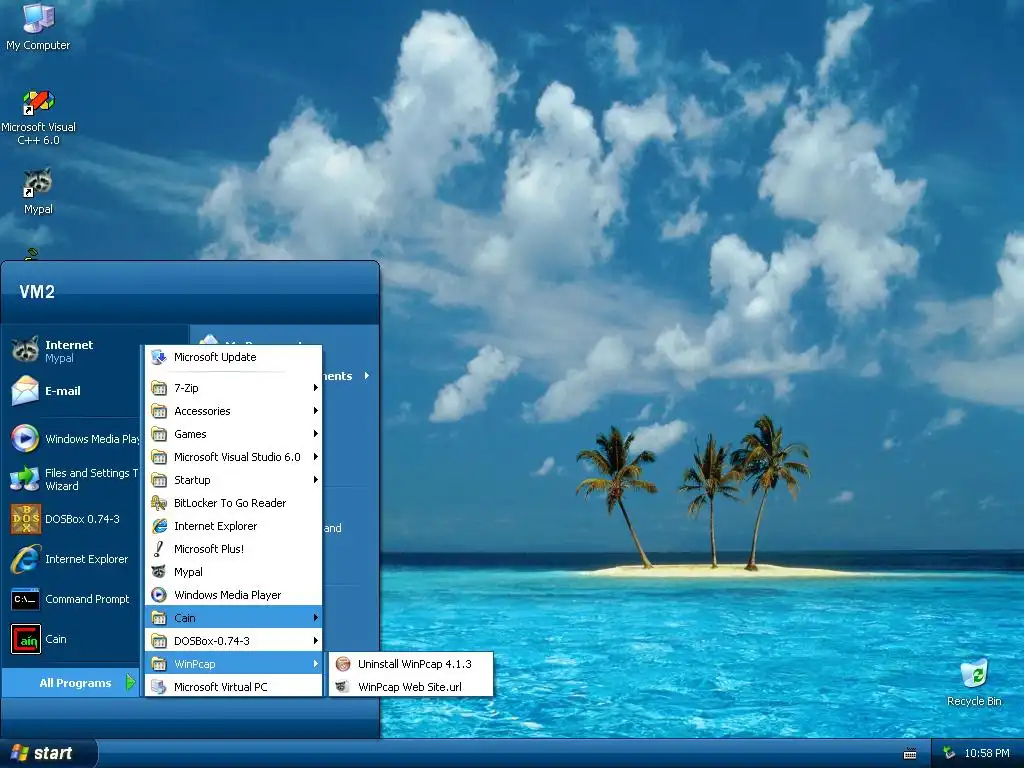The height and width of the screenshot is (768, 1024).
Task: Click WinPcap Web Site.url text
Action: 409,687
